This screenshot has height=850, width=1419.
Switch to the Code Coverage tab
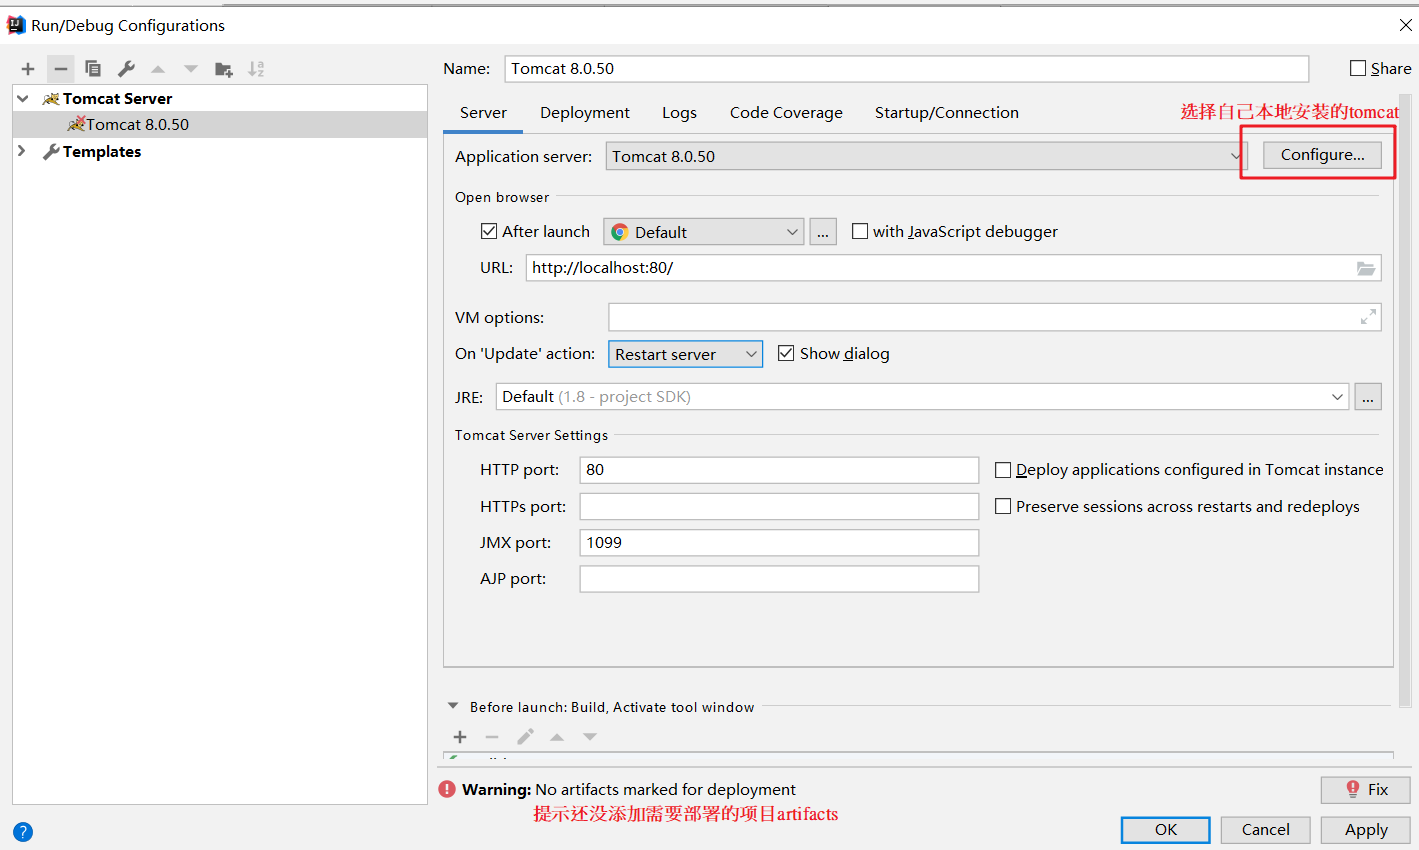(x=786, y=113)
